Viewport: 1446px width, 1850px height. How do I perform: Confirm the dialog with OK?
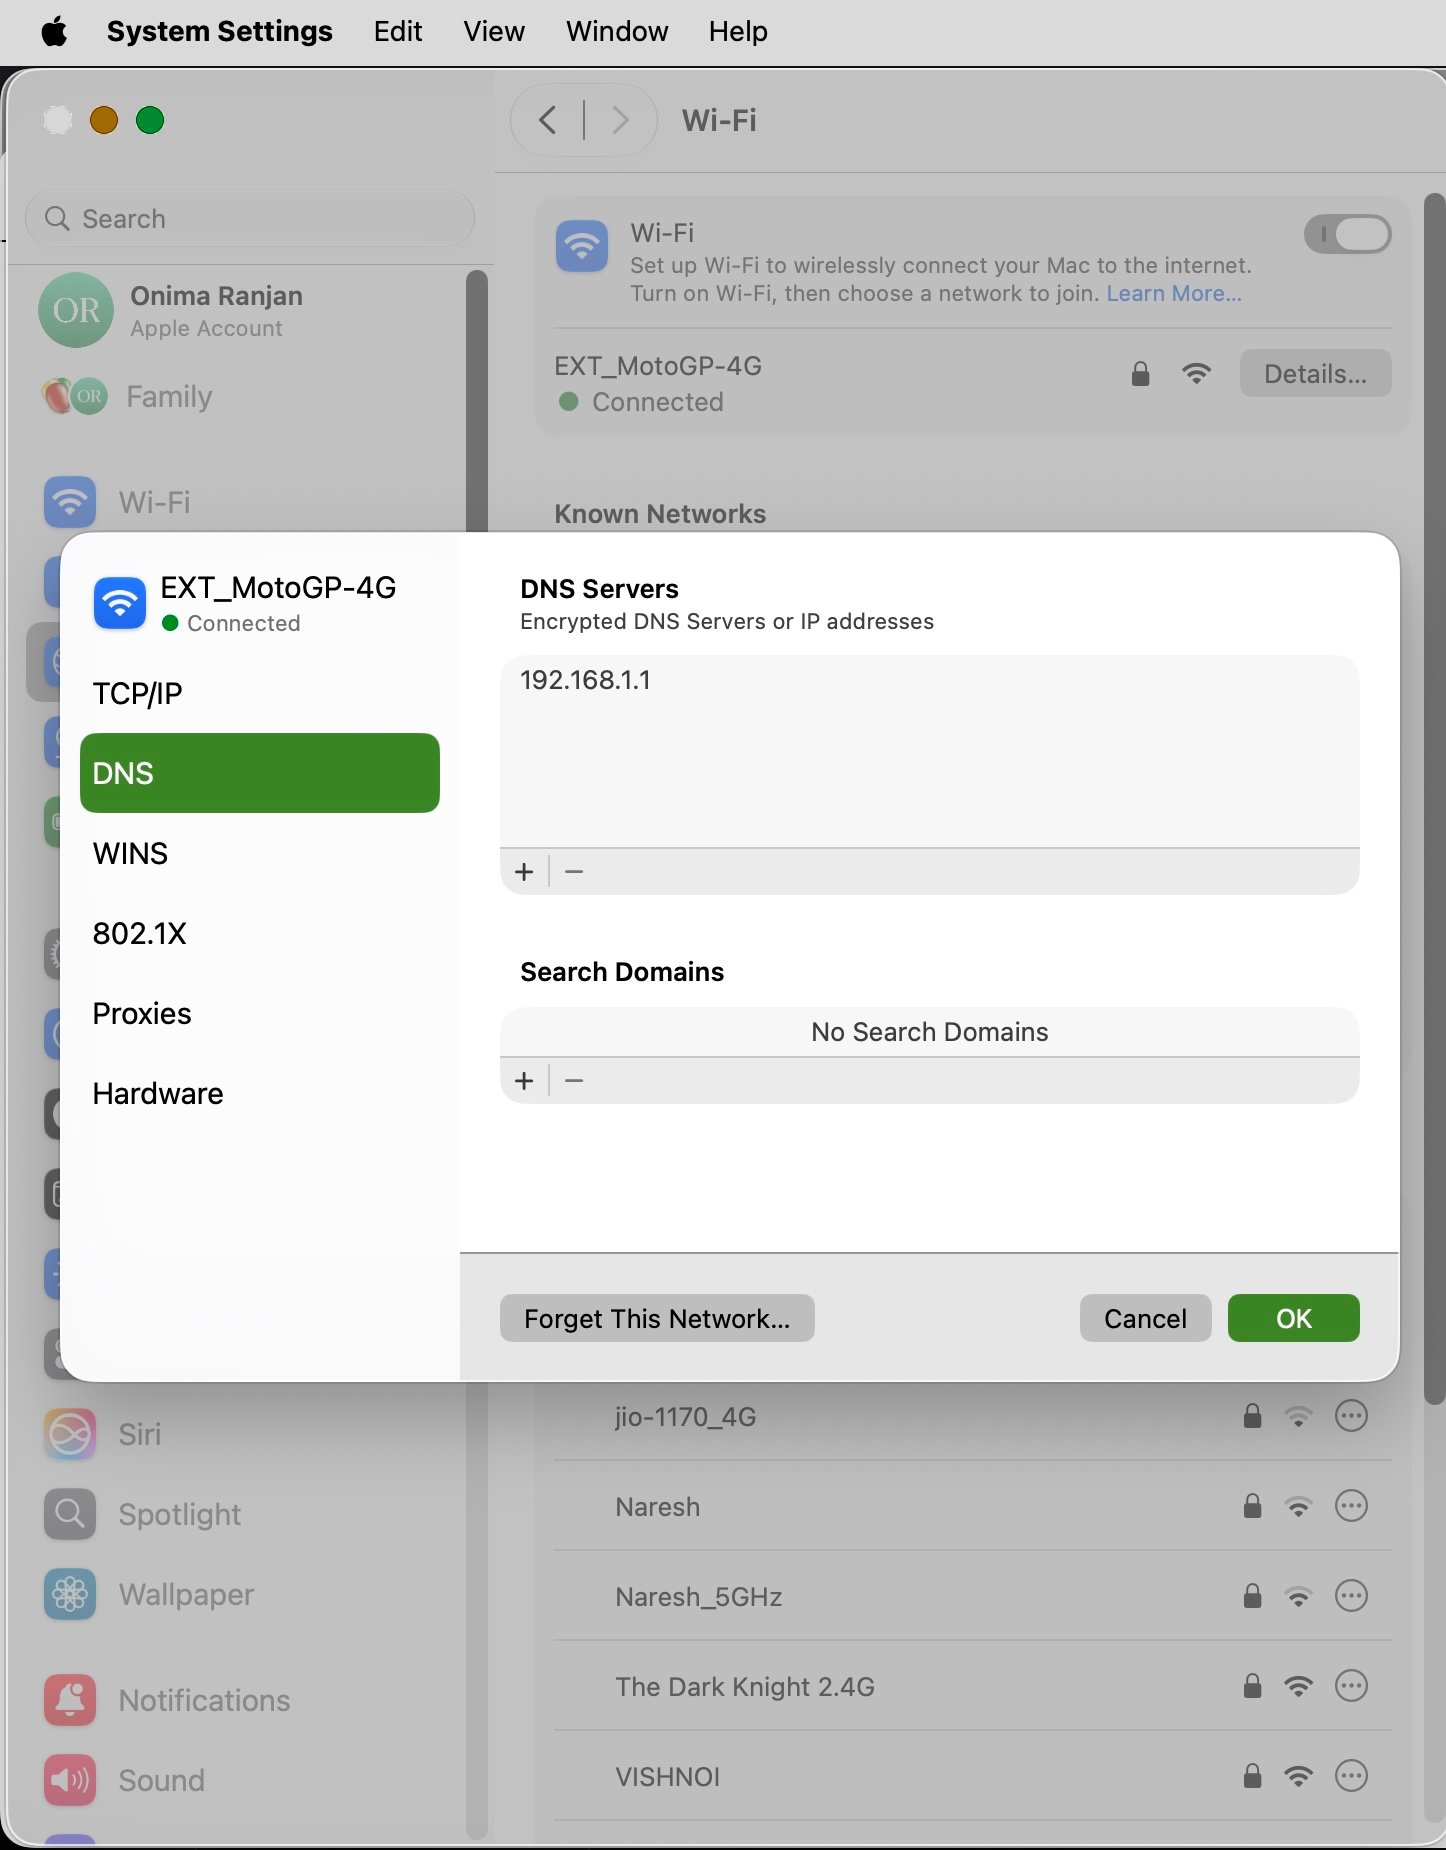[1293, 1319]
